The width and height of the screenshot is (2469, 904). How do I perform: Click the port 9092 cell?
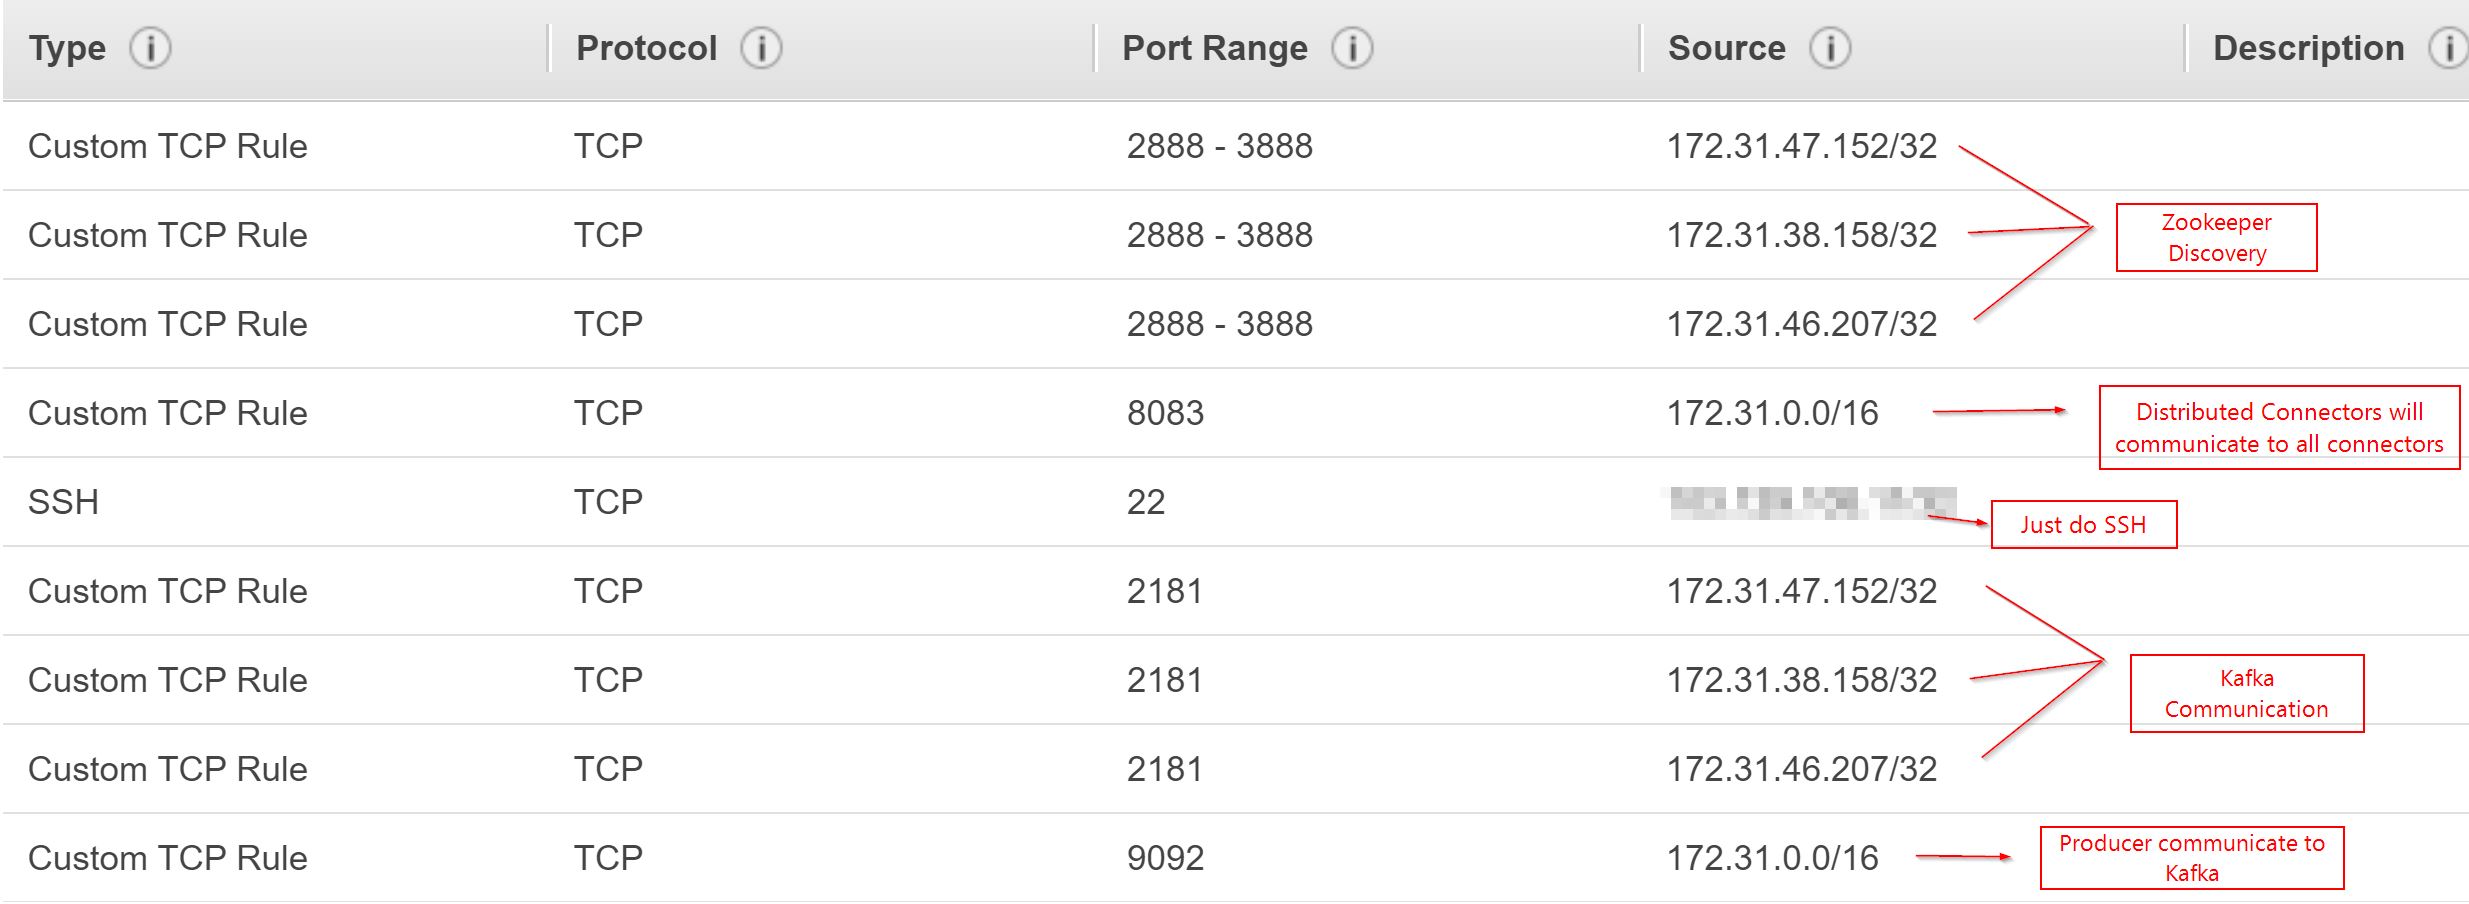tap(1165, 858)
